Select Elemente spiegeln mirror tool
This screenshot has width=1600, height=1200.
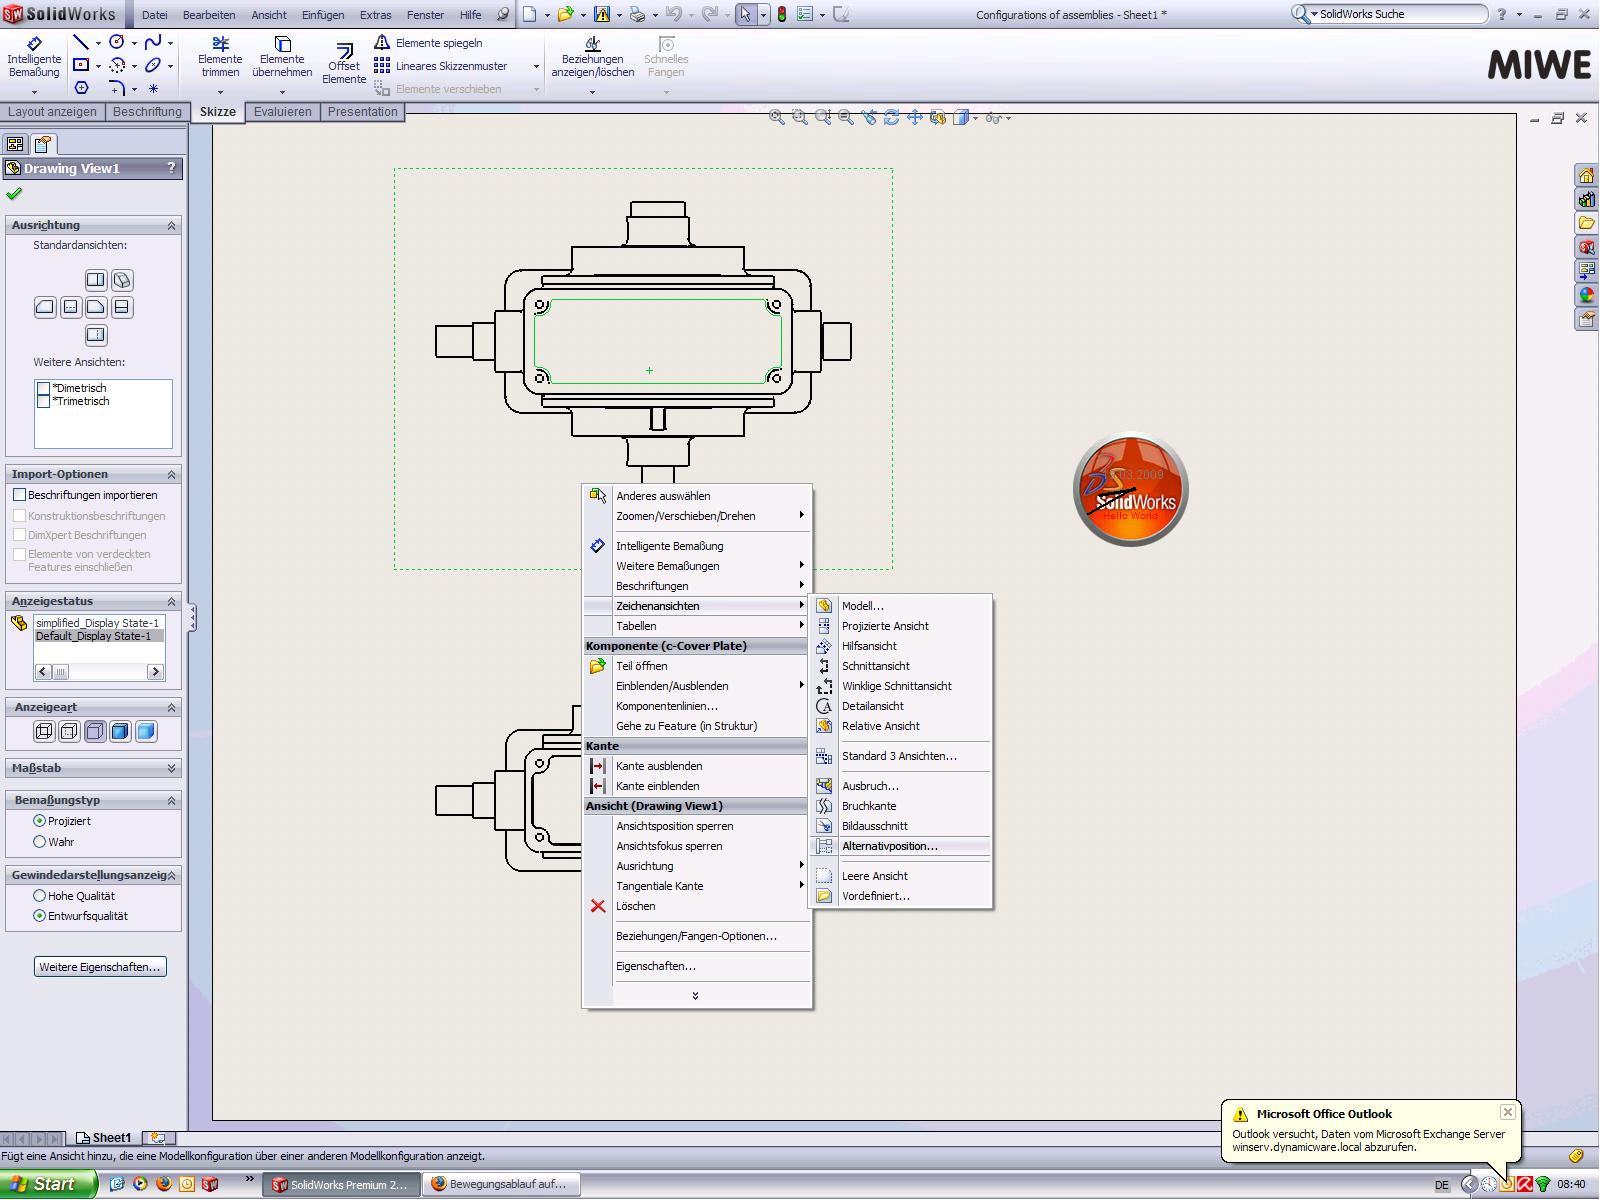[x=429, y=43]
